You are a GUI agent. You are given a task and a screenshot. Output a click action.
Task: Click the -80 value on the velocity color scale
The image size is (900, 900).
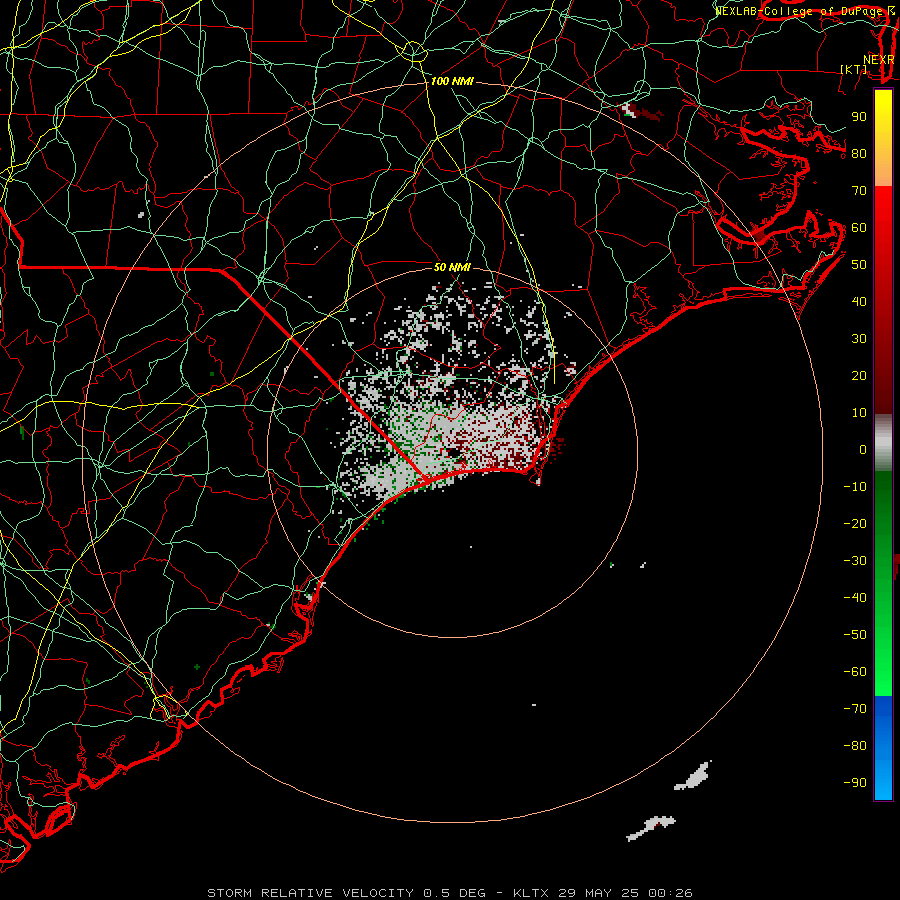click(x=855, y=746)
